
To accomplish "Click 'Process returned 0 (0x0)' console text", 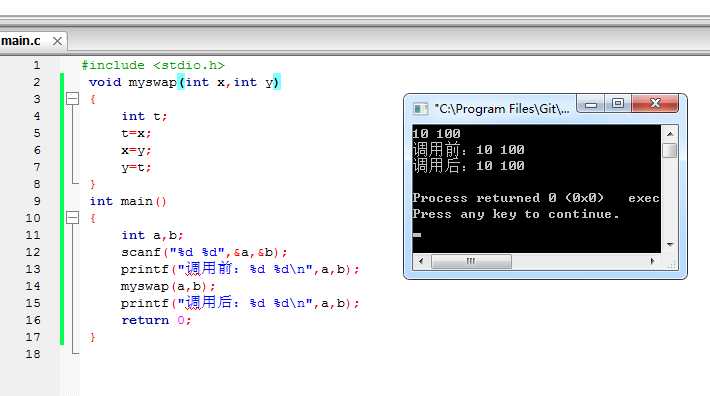I will pyautogui.click(x=508, y=198).
